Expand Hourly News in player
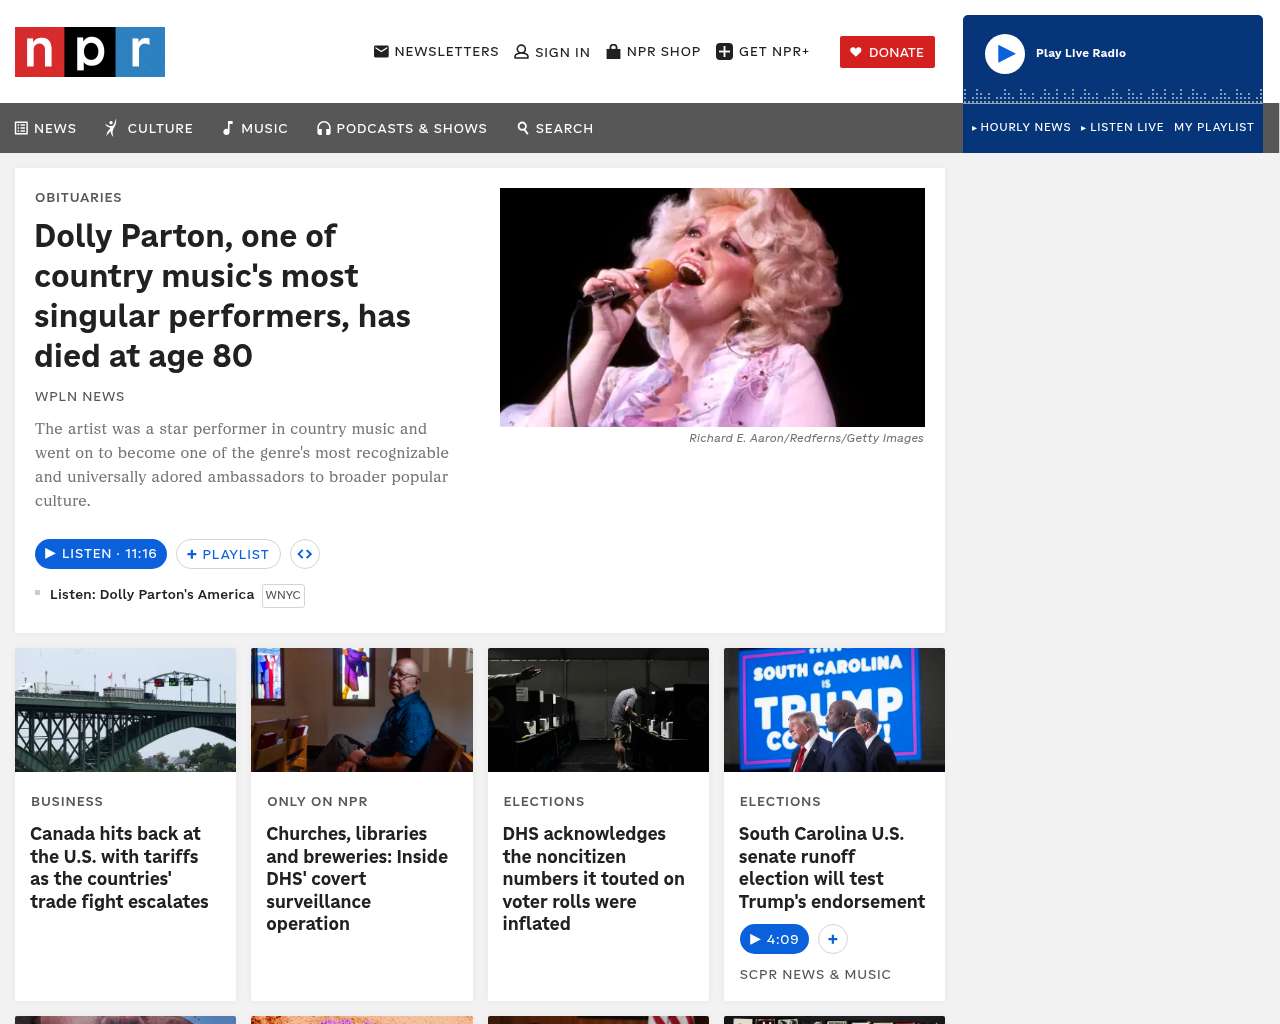The image size is (1280, 1024). 1021,127
